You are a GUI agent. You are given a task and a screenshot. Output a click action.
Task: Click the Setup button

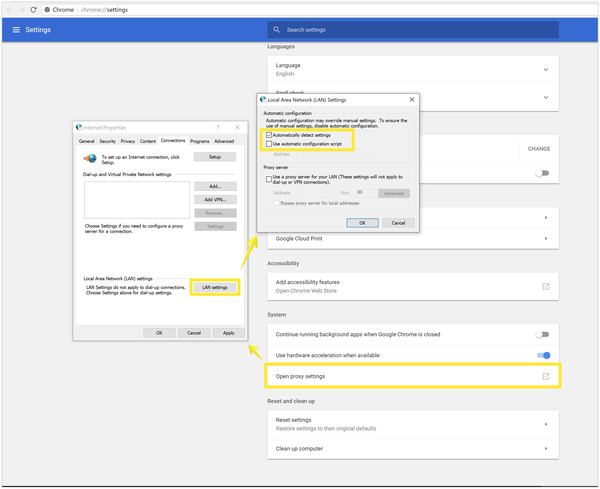[x=215, y=157]
